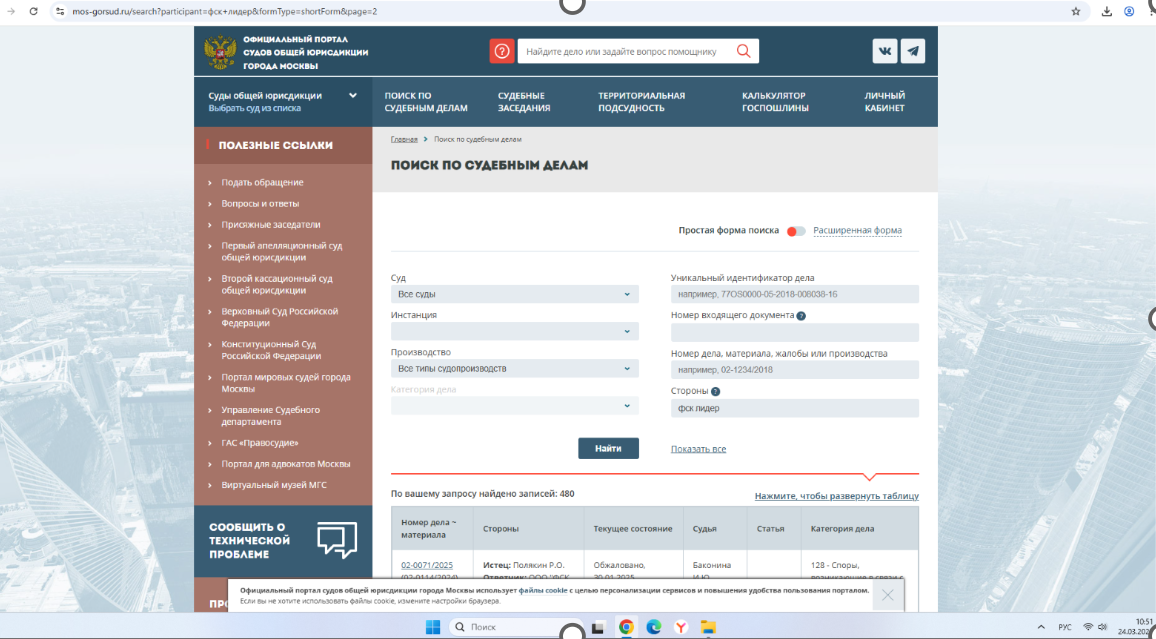Expand the Выбрать суд из списка chevron
This screenshot has width=1156, height=639.
click(x=351, y=95)
